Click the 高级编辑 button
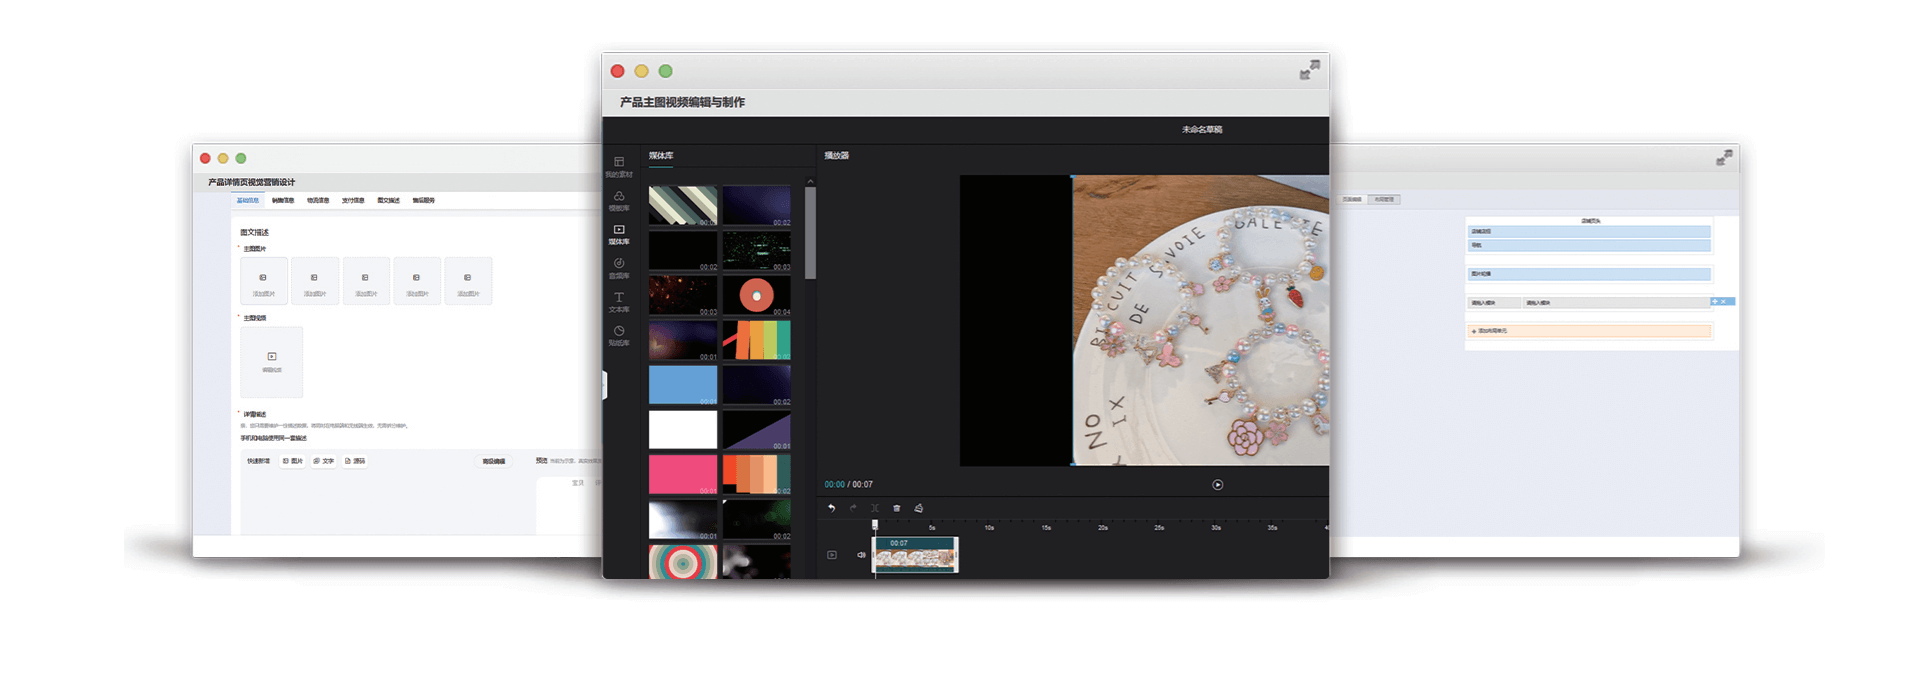 click(x=494, y=461)
